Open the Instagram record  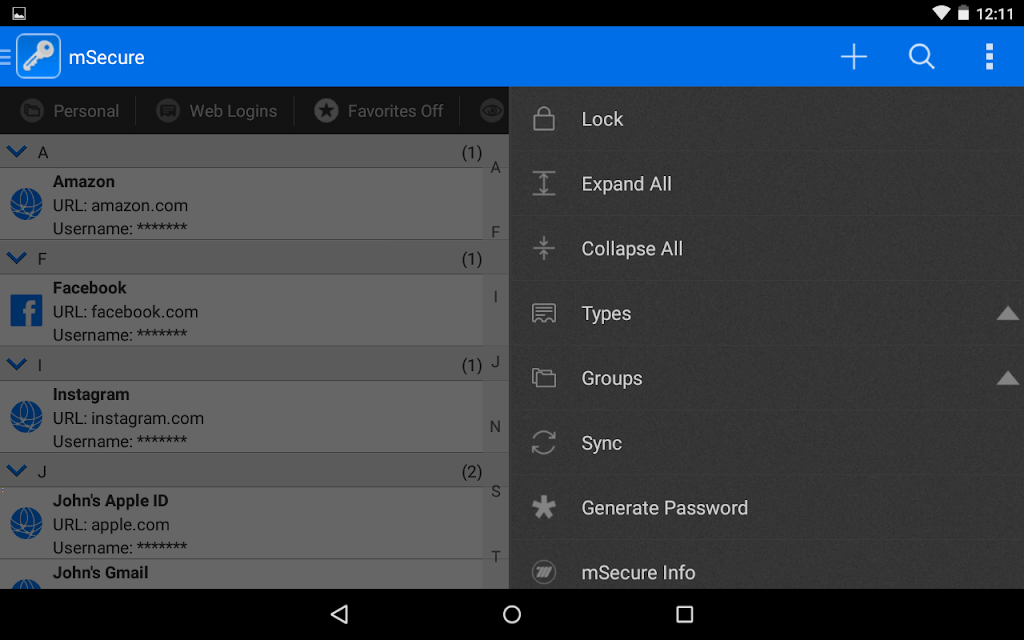click(242, 417)
